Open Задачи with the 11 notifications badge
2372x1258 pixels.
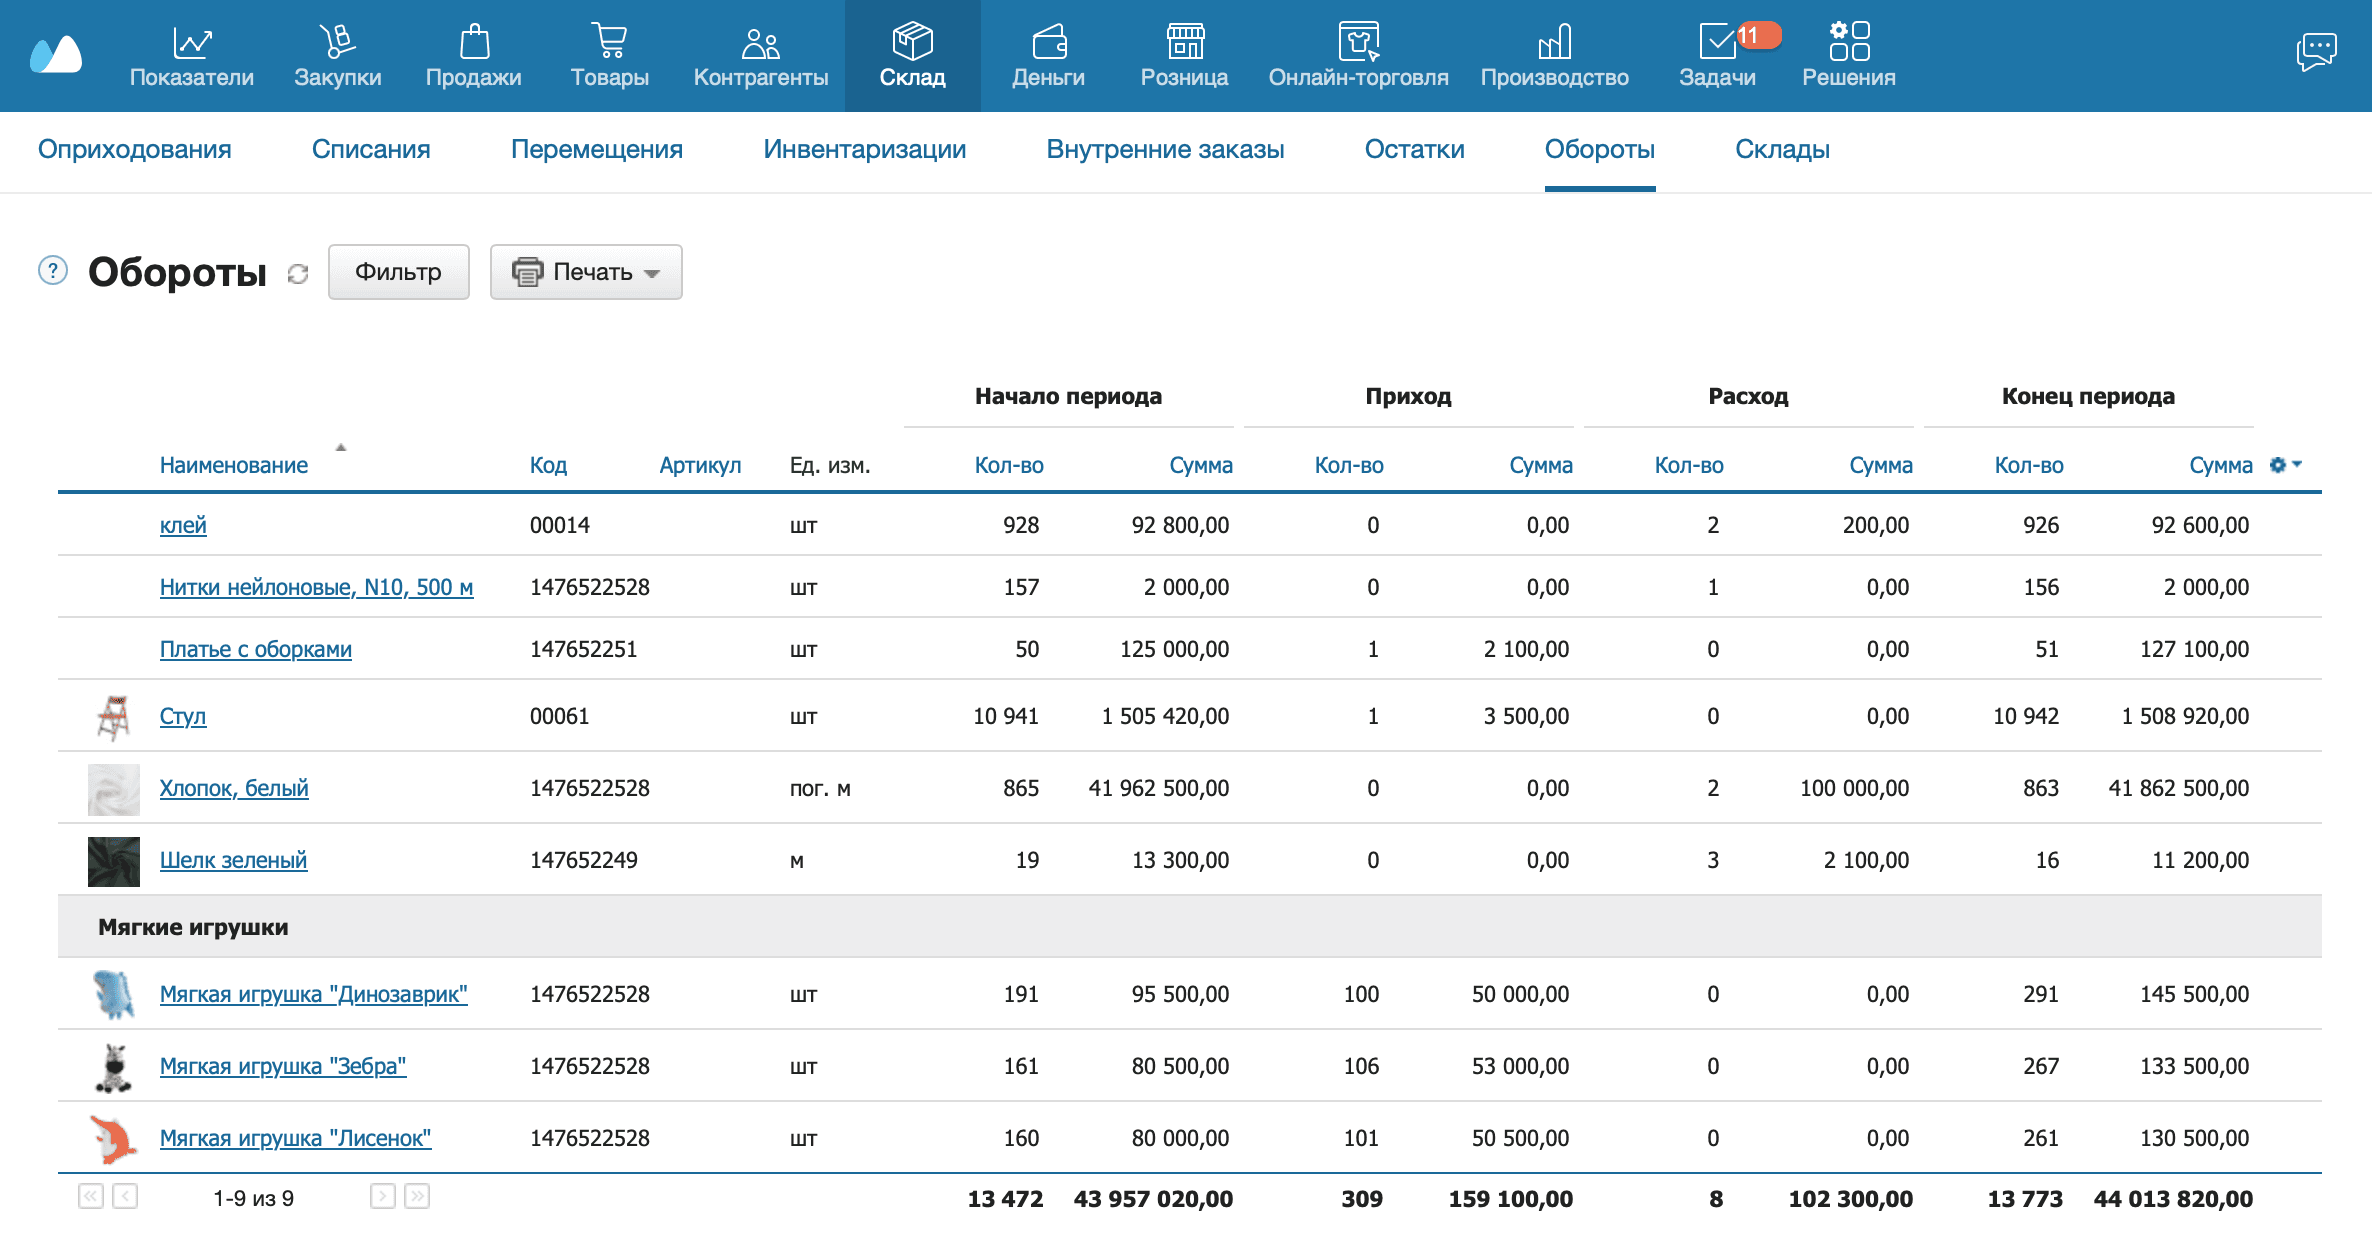coord(1719,42)
